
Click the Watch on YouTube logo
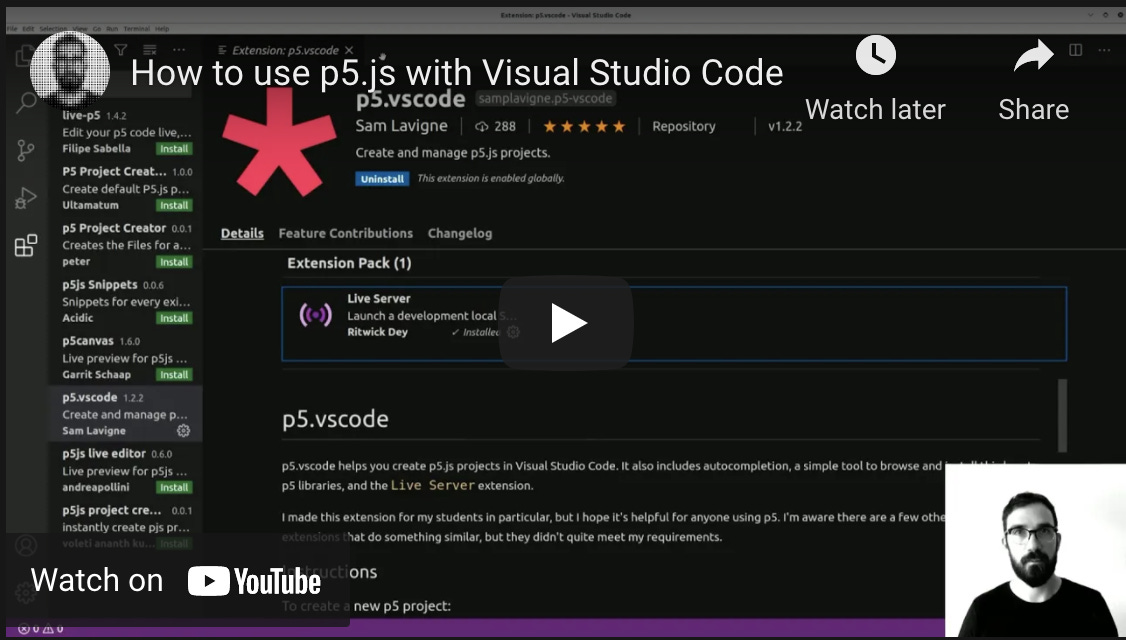[x=254, y=581]
